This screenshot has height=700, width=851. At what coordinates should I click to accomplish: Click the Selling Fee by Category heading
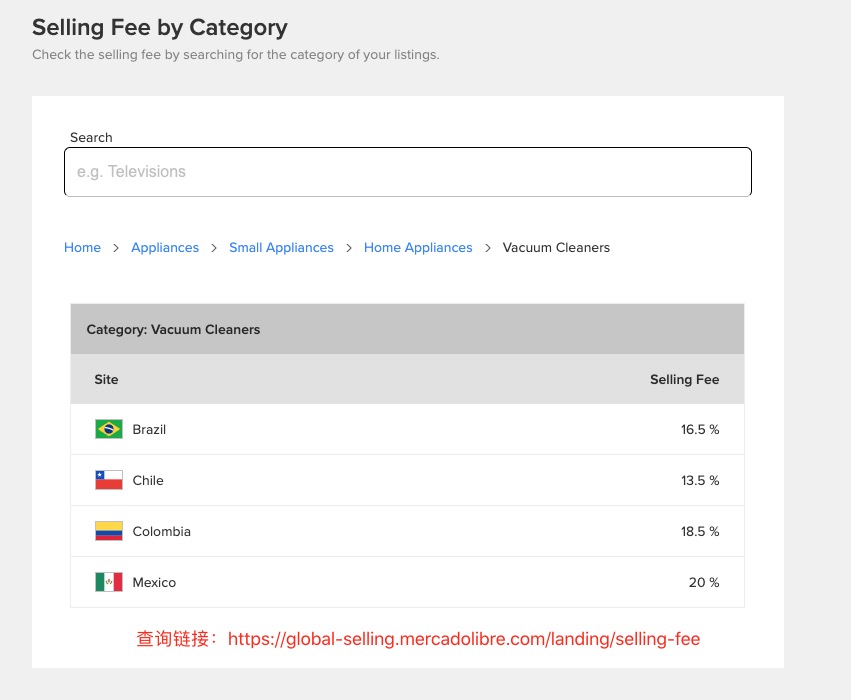[160, 27]
